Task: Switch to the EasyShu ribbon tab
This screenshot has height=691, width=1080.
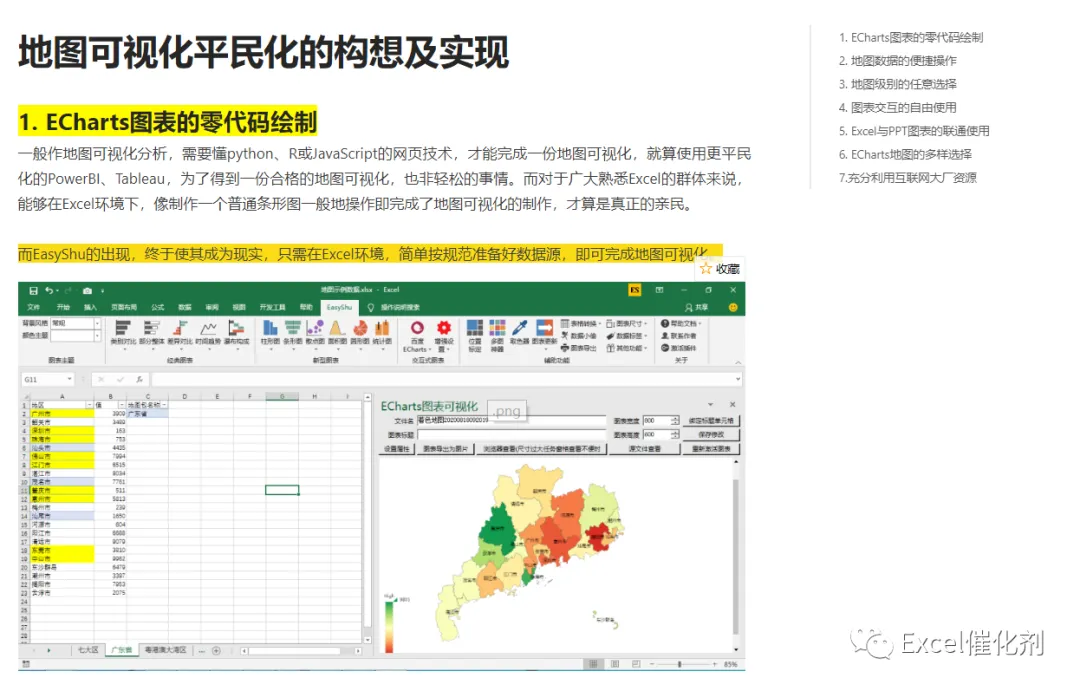Action: 340,307
